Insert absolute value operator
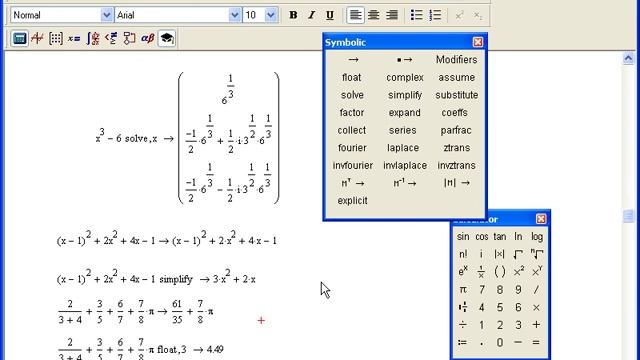This screenshot has width=640, height=360. (x=500, y=254)
